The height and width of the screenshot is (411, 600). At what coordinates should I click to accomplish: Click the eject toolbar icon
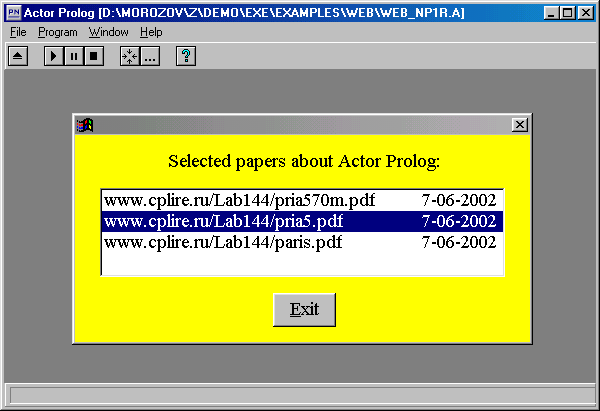point(18,56)
